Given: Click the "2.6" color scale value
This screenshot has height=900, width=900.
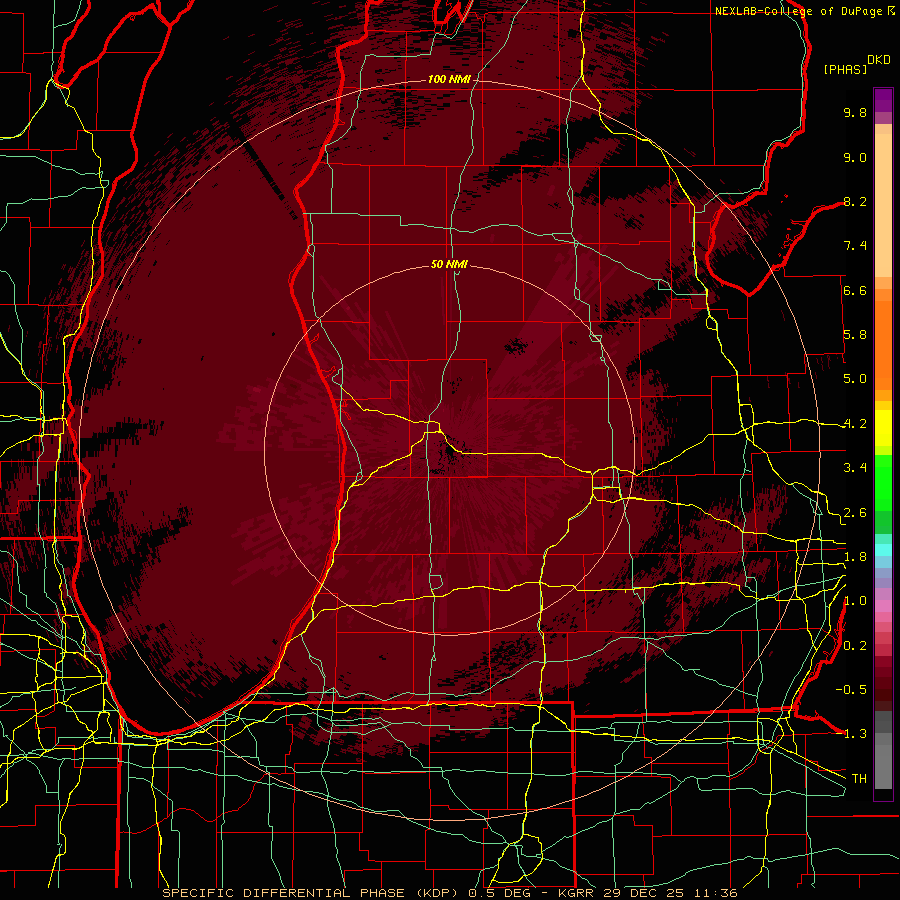Looking at the screenshot, I should click(x=855, y=513).
